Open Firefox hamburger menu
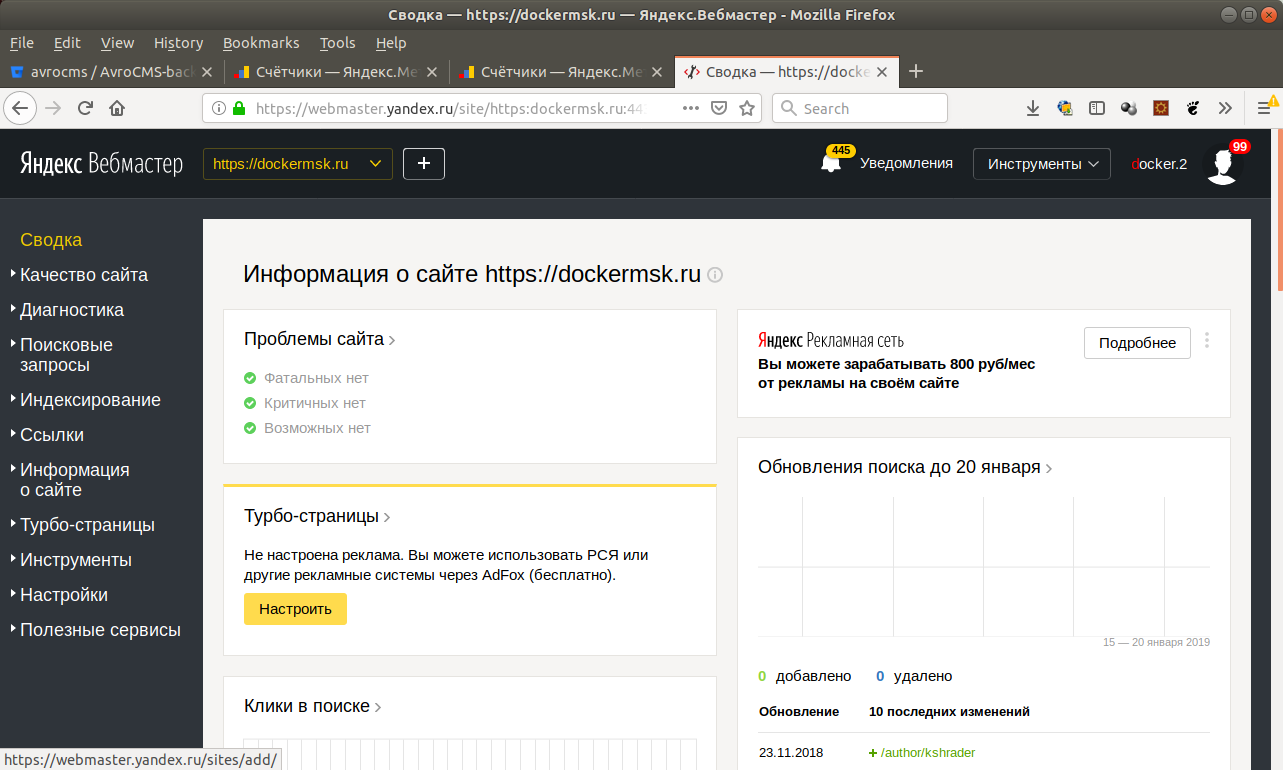Viewport: 1283px width, 770px height. pos(1265,108)
